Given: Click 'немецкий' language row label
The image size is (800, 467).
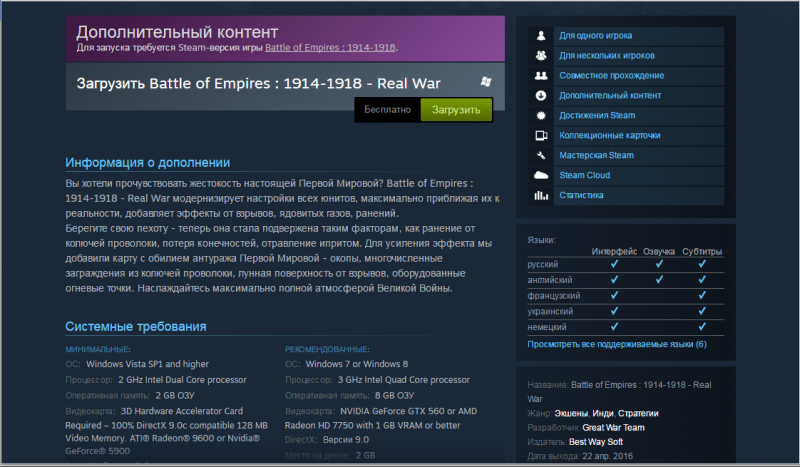Looking at the screenshot, I should click(x=547, y=327).
